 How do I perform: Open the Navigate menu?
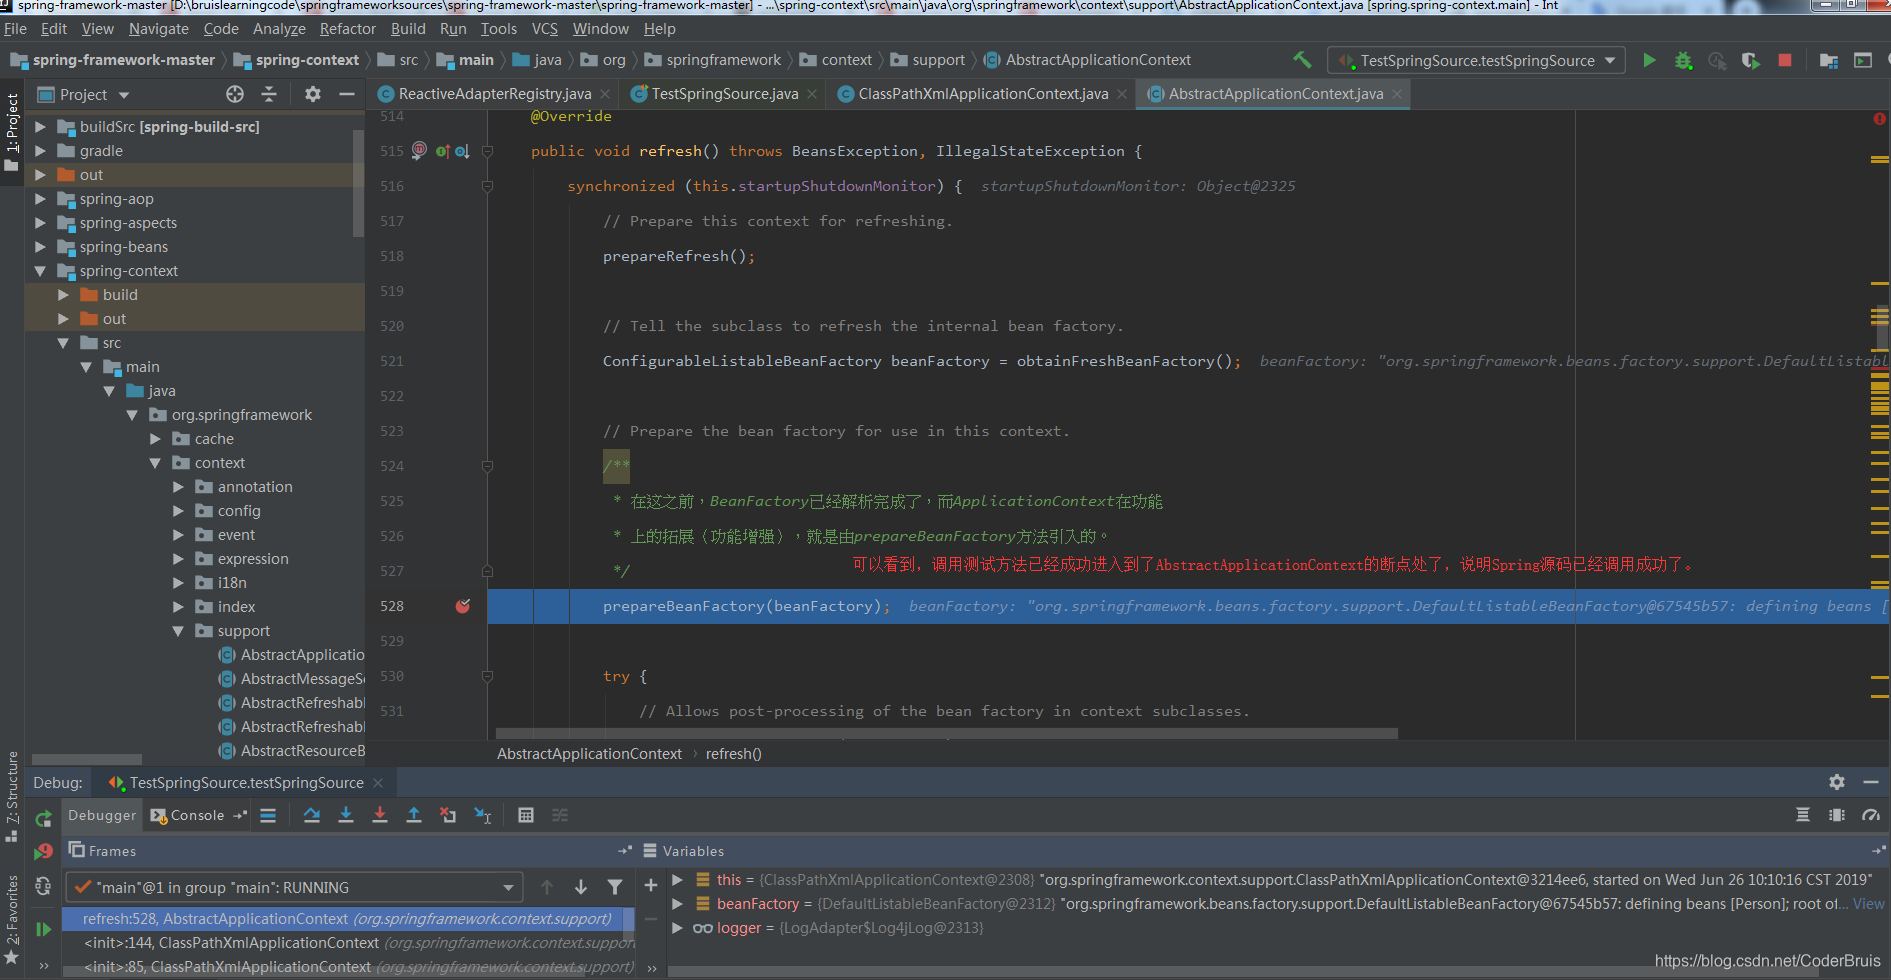click(x=158, y=29)
